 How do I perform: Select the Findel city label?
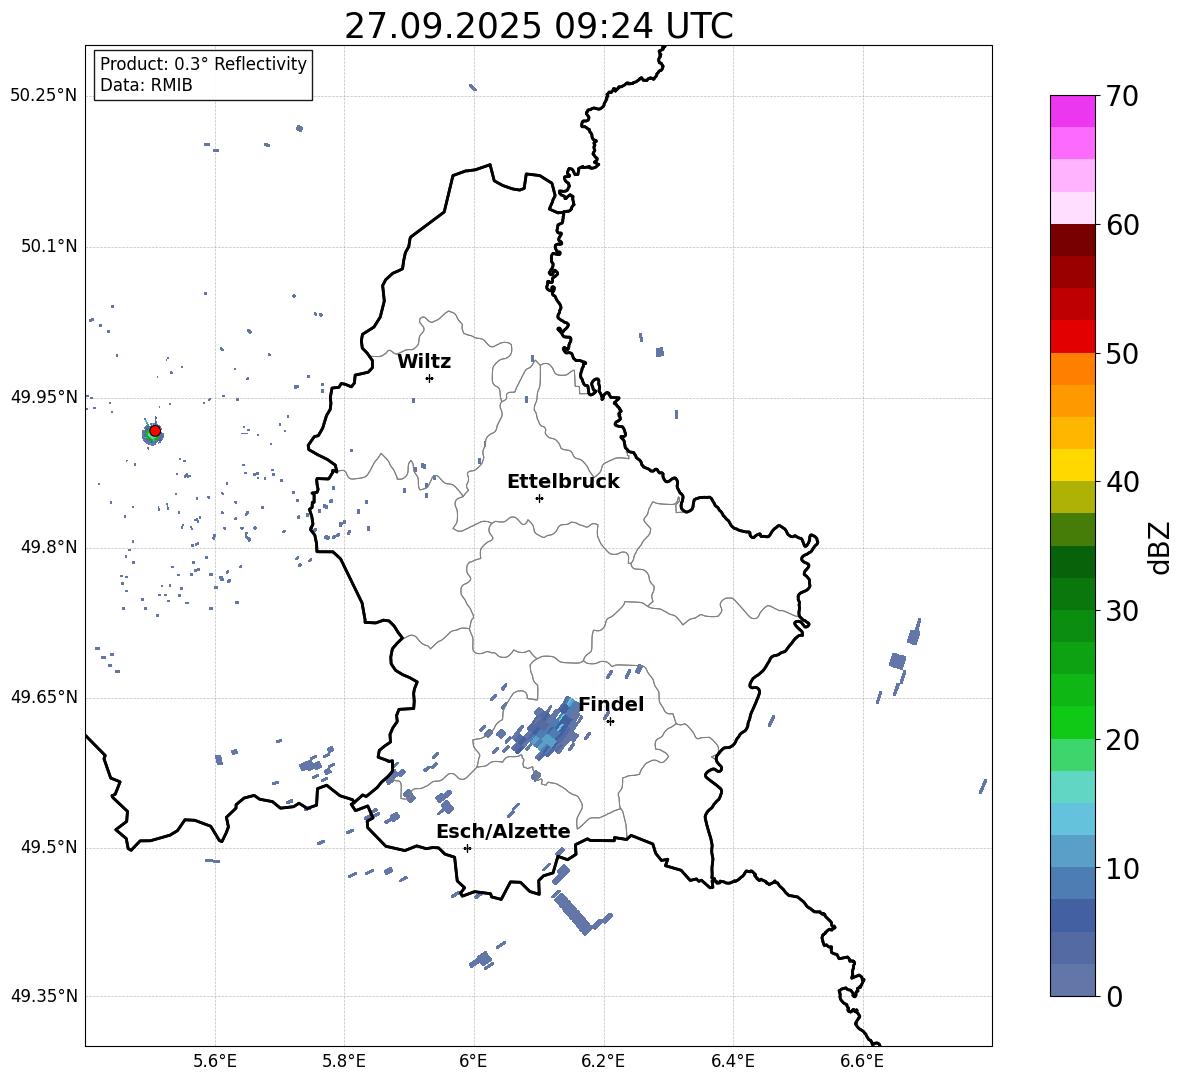(611, 704)
